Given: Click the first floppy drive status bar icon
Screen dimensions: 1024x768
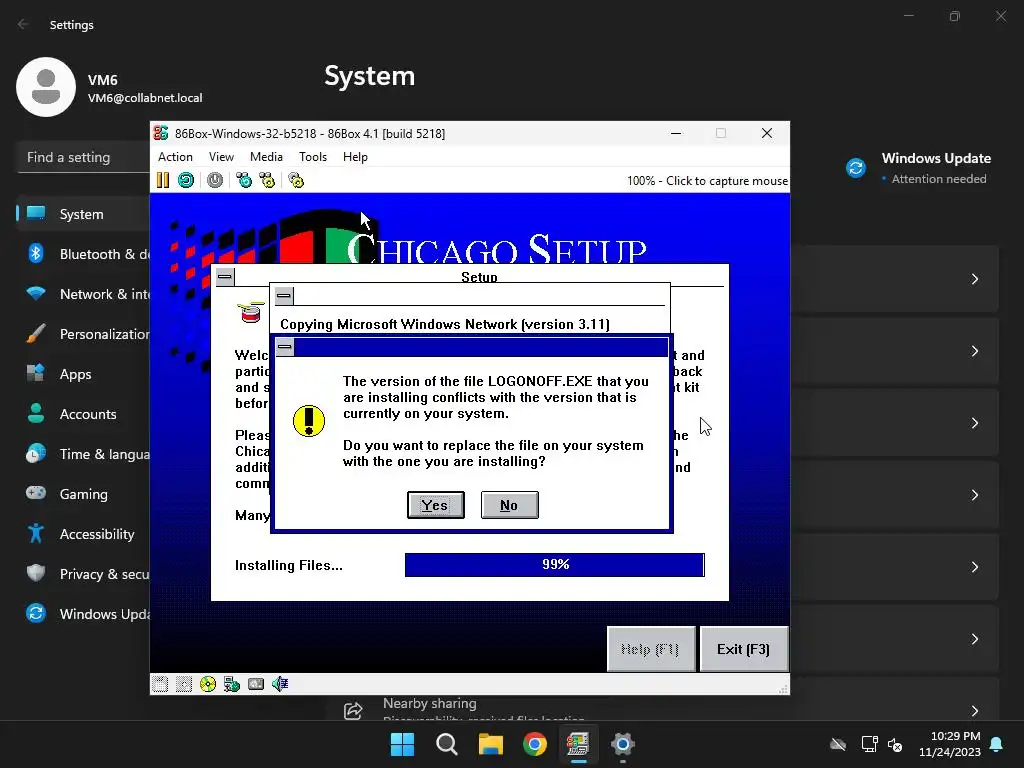Looking at the screenshot, I should (160, 684).
